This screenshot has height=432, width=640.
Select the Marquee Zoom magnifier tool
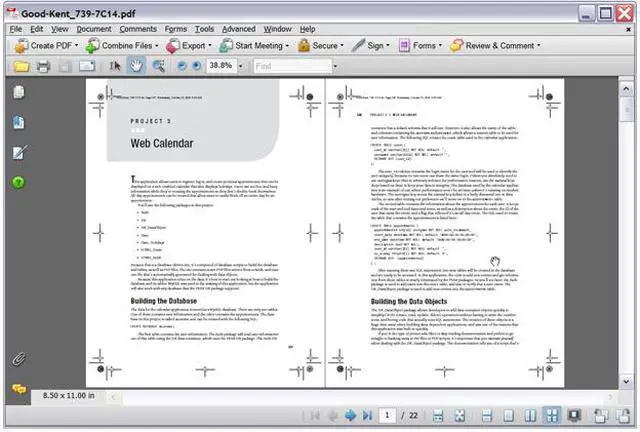[x=158, y=66]
